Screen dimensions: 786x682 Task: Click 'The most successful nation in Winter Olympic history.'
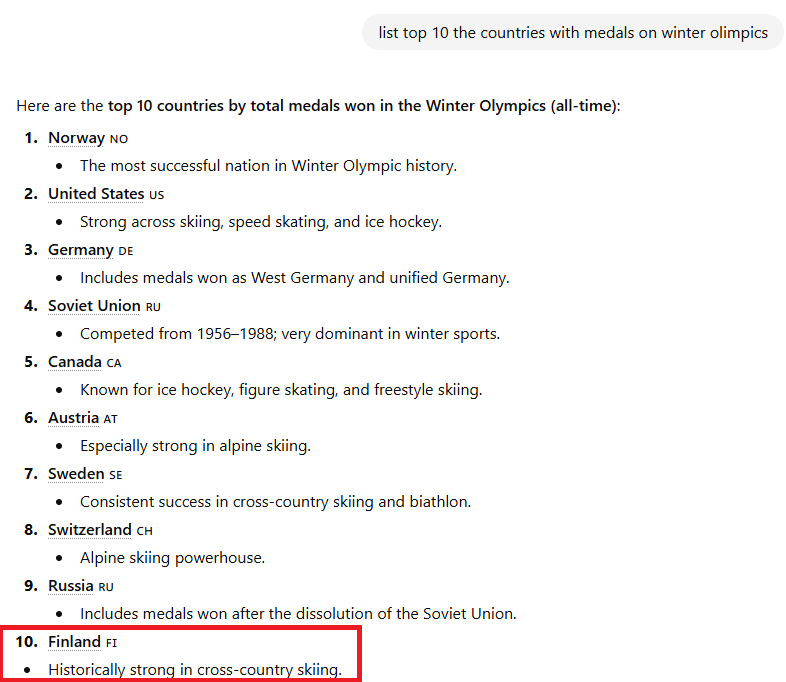pos(269,166)
